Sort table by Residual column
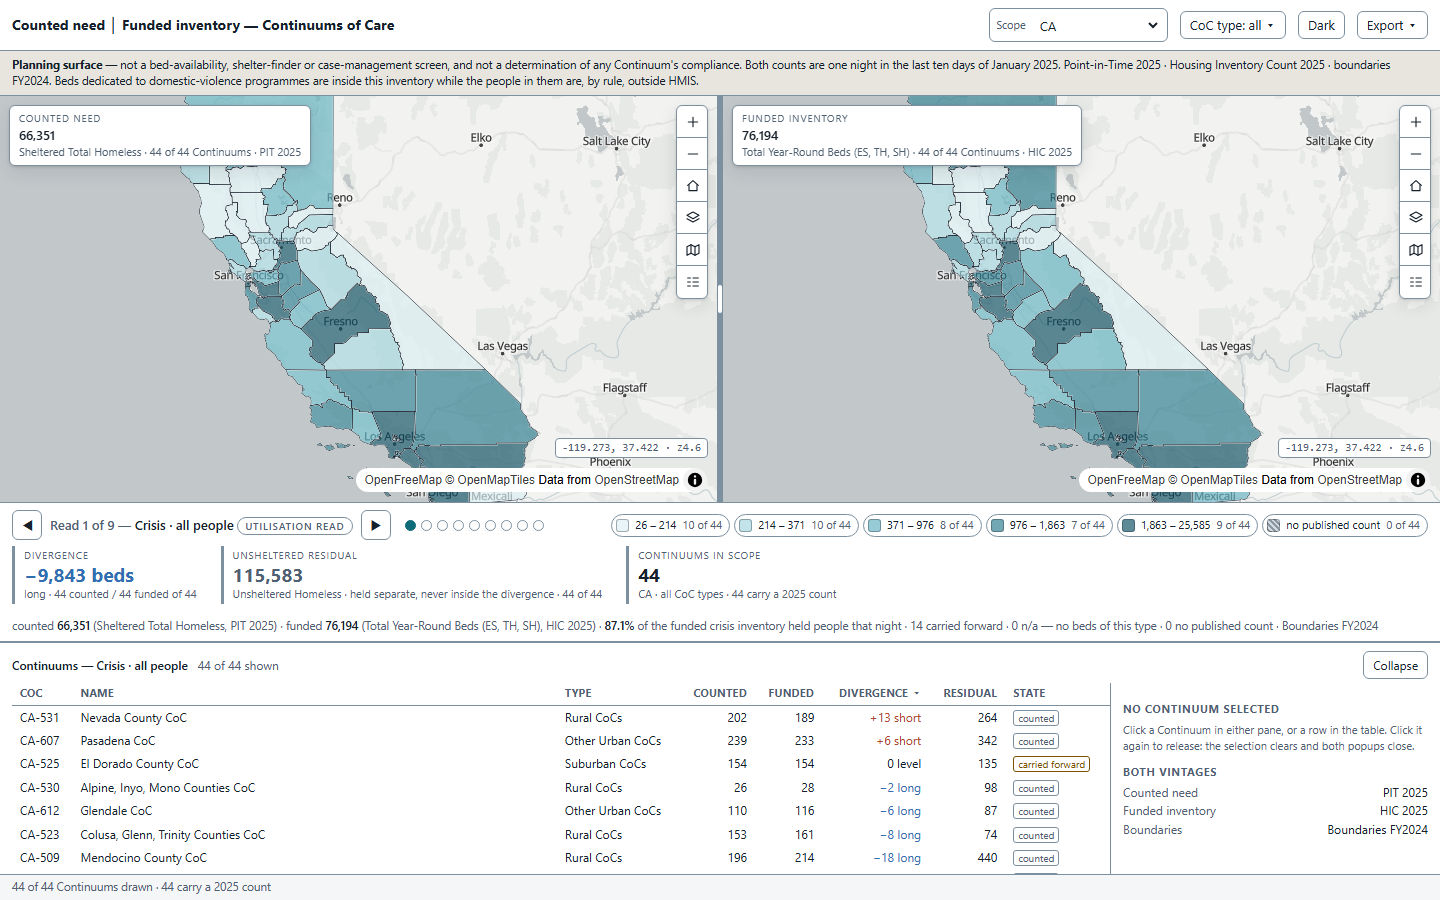The height and width of the screenshot is (900, 1440). pos(970,693)
